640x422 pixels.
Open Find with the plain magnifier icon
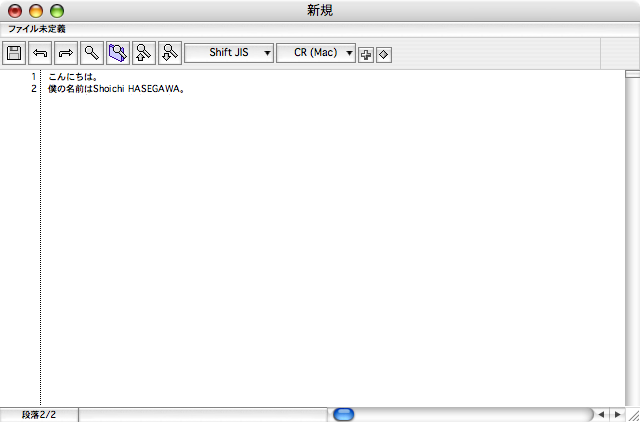tap(92, 53)
